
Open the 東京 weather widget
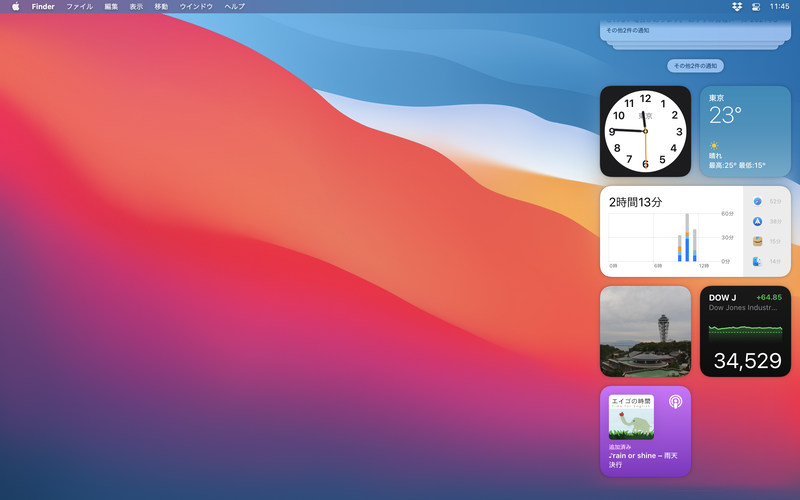(x=745, y=131)
